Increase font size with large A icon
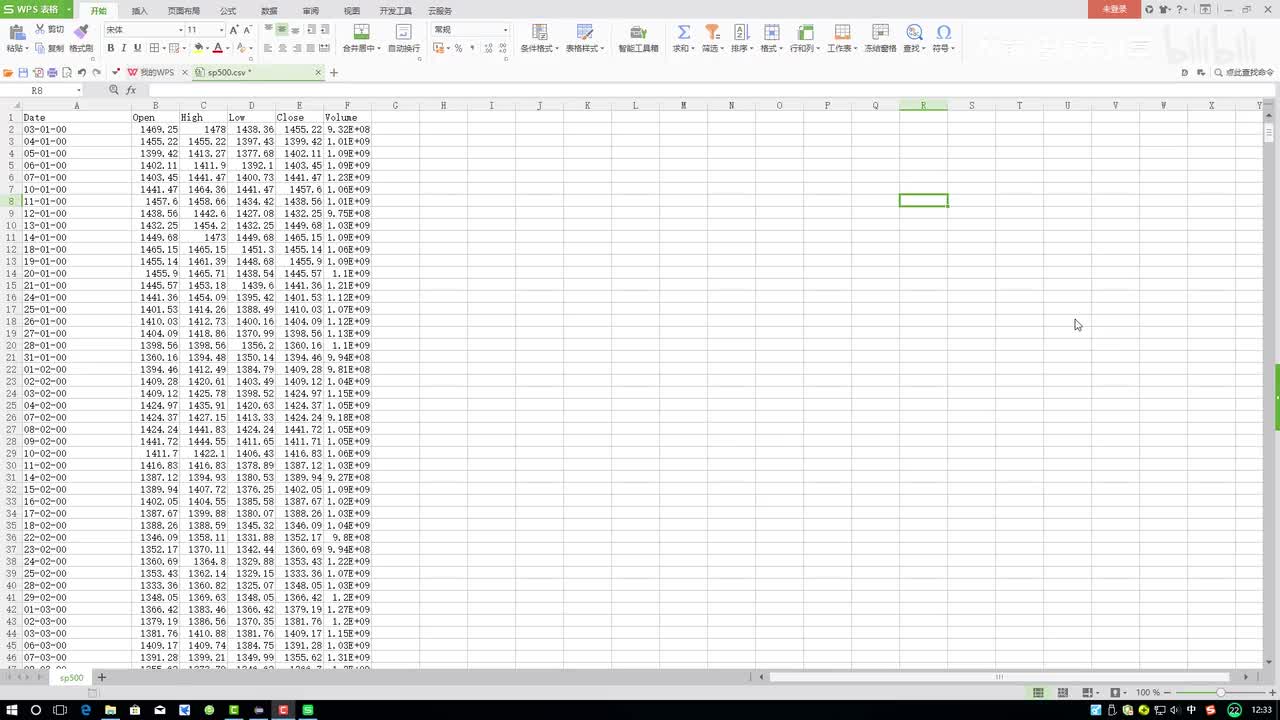This screenshot has width=1280, height=720. pyautogui.click(x=235, y=30)
